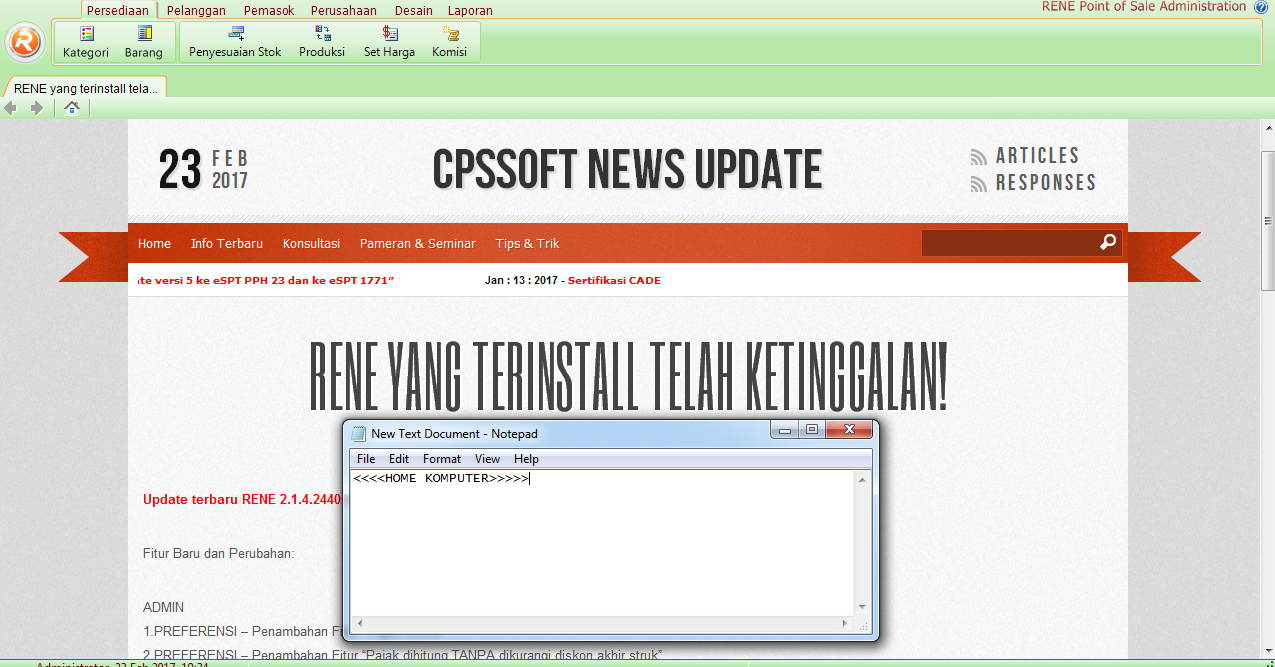Open the Notepad Format menu
The width and height of the screenshot is (1275, 667).
pyautogui.click(x=442, y=459)
